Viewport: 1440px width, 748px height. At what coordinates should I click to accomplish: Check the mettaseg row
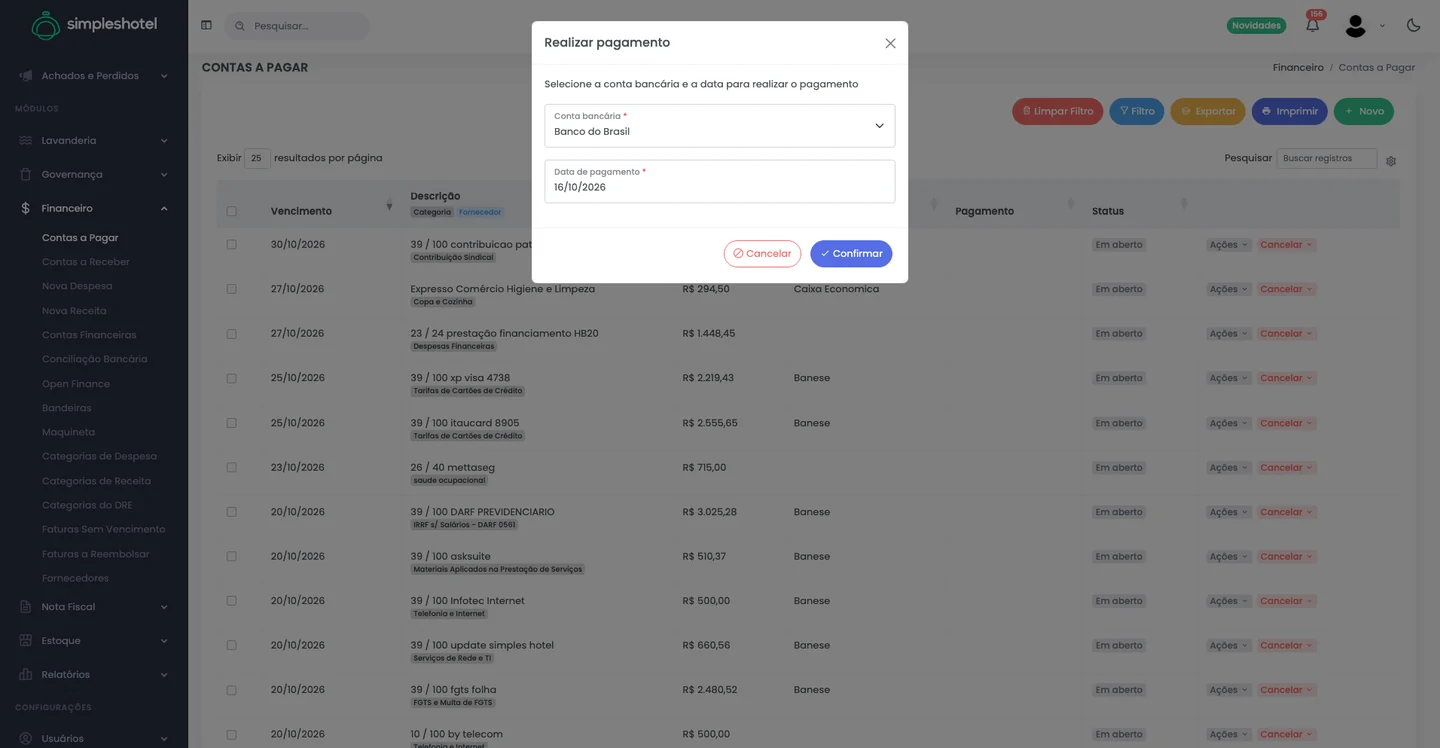click(x=232, y=467)
